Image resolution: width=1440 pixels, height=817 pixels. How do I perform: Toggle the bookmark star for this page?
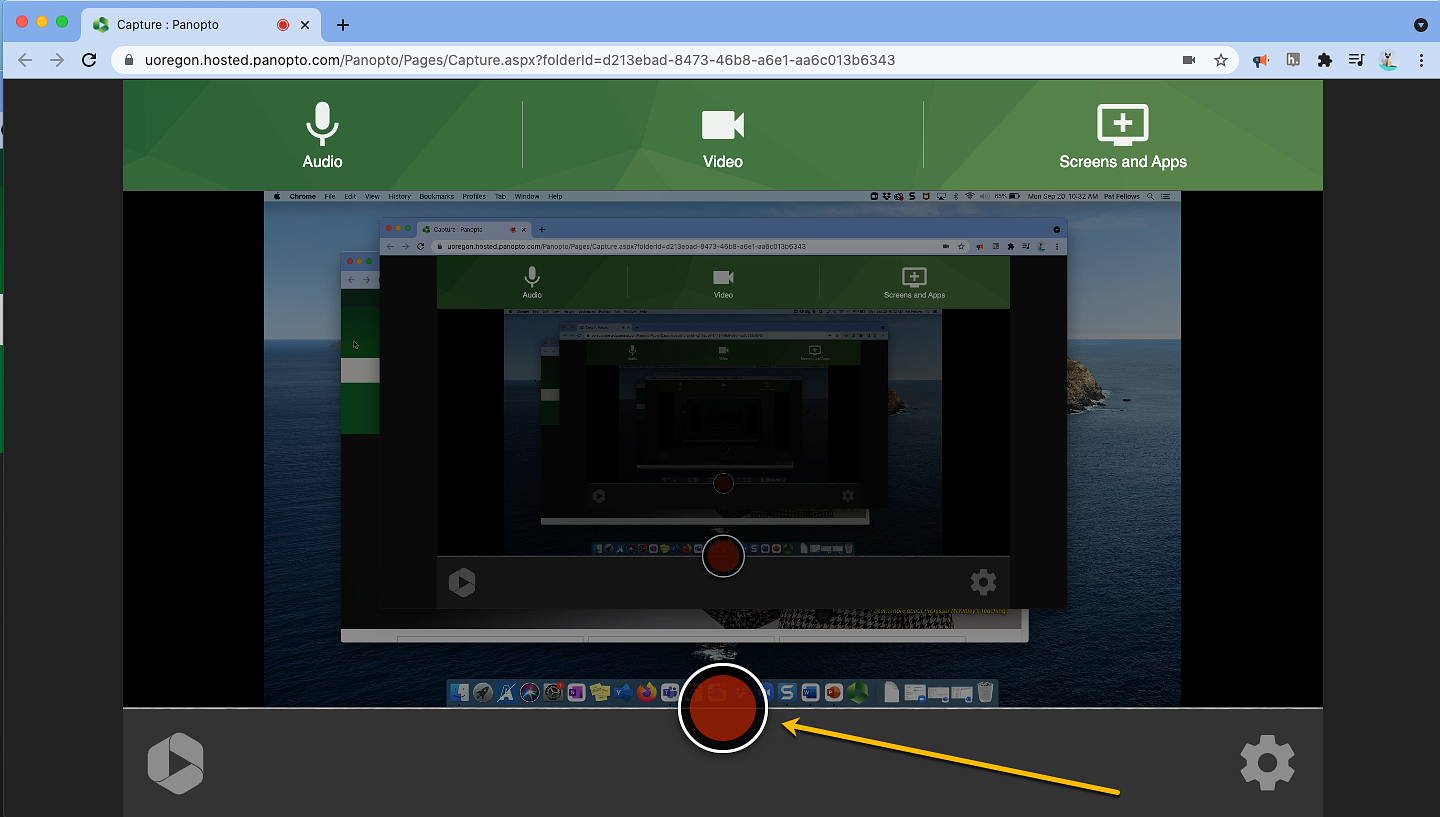[1221, 60]
